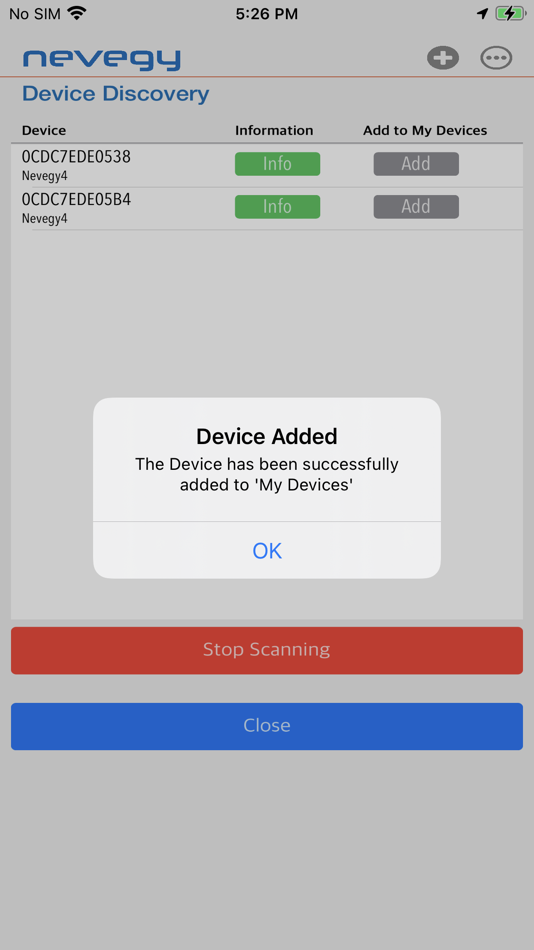Tap the blue Close button
This screenshot has width=534, height=950.
267,726
